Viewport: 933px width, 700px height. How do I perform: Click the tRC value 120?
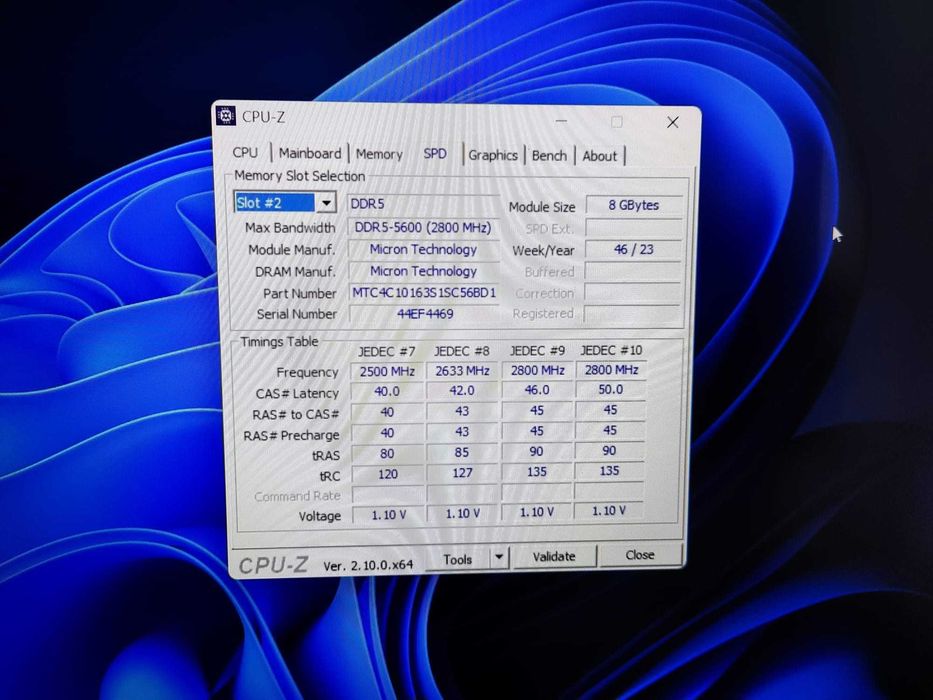tap(387, 474)
